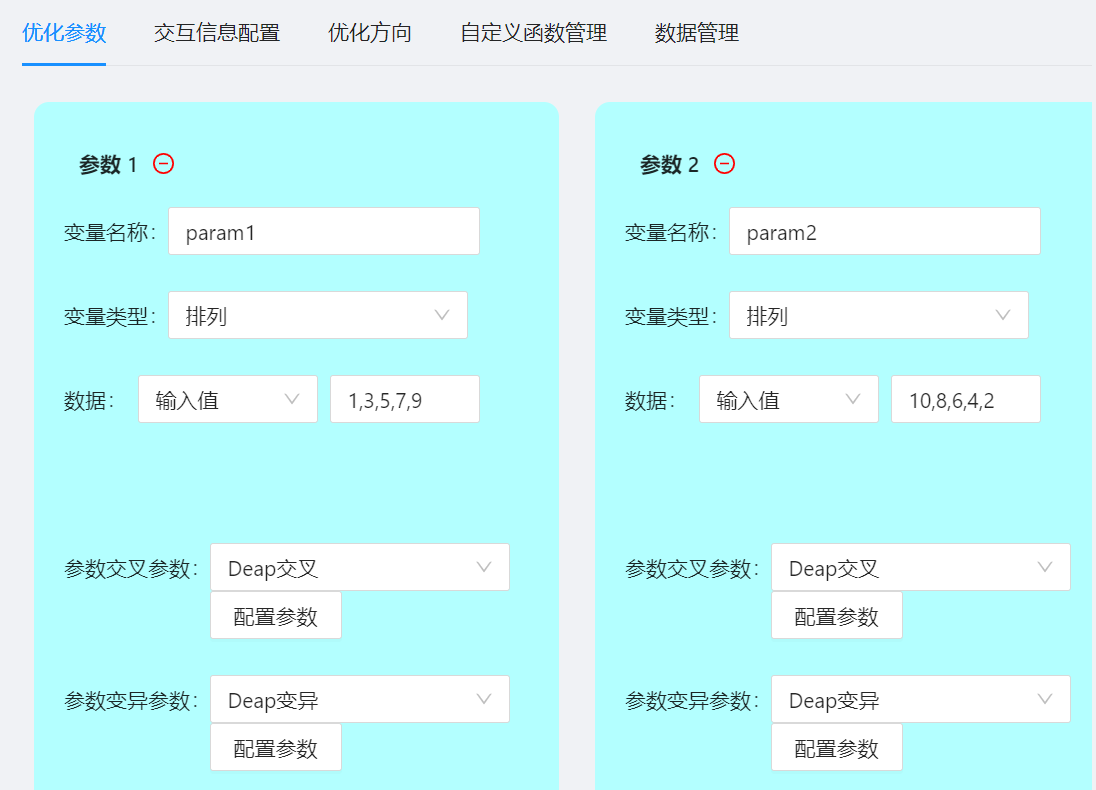Click 配置参数 under 参数变异参数 in 参数 1
Viewport: 1096px width, 790px height.
click(276, 748)
